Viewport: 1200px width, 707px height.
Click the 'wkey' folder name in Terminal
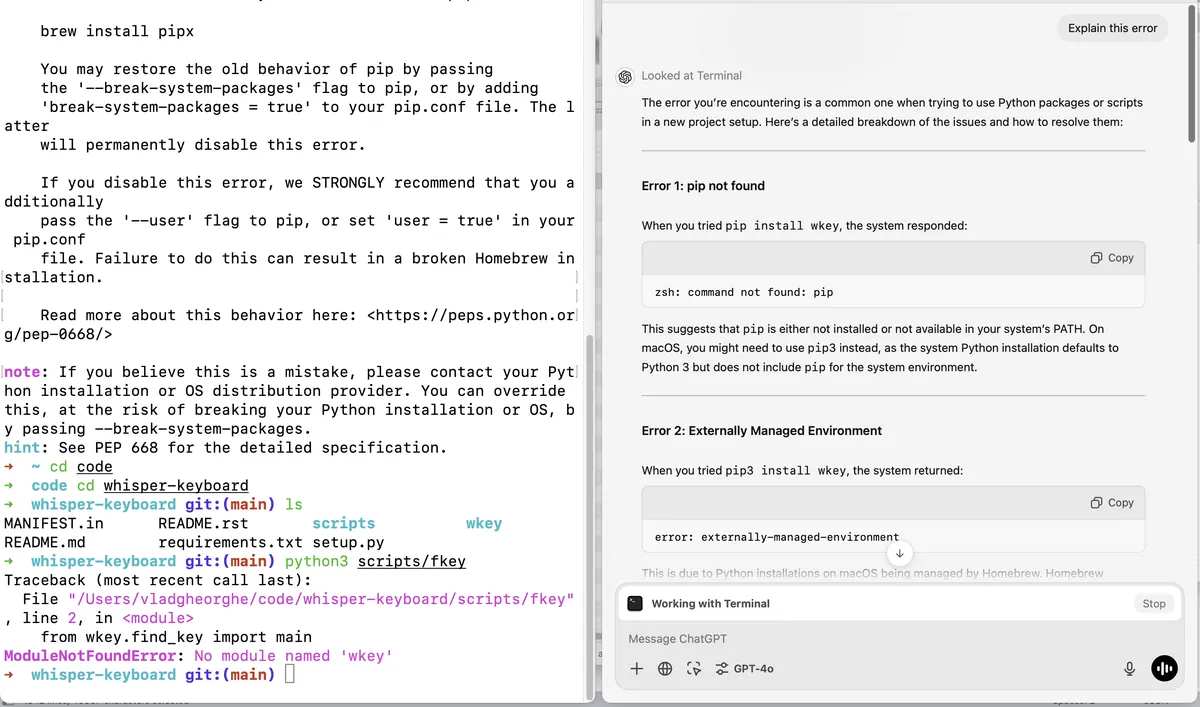(x=484, y=524)
